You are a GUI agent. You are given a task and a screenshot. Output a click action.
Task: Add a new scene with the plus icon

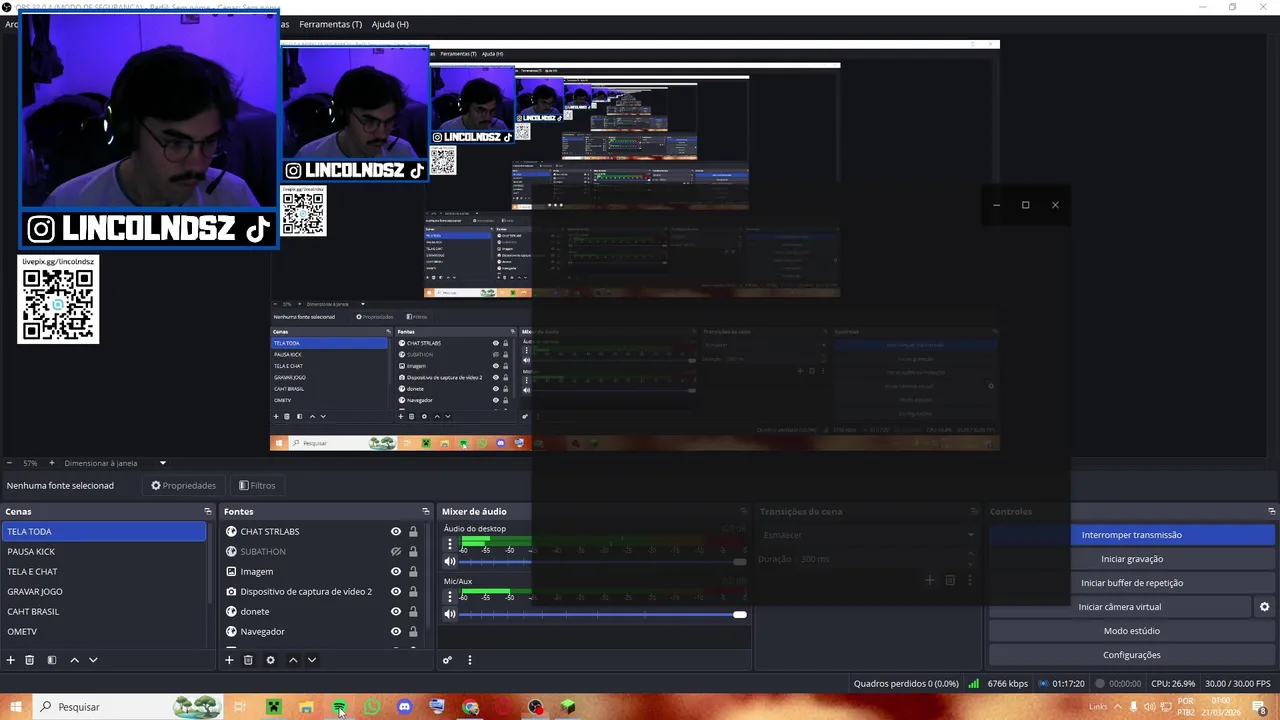11,660
